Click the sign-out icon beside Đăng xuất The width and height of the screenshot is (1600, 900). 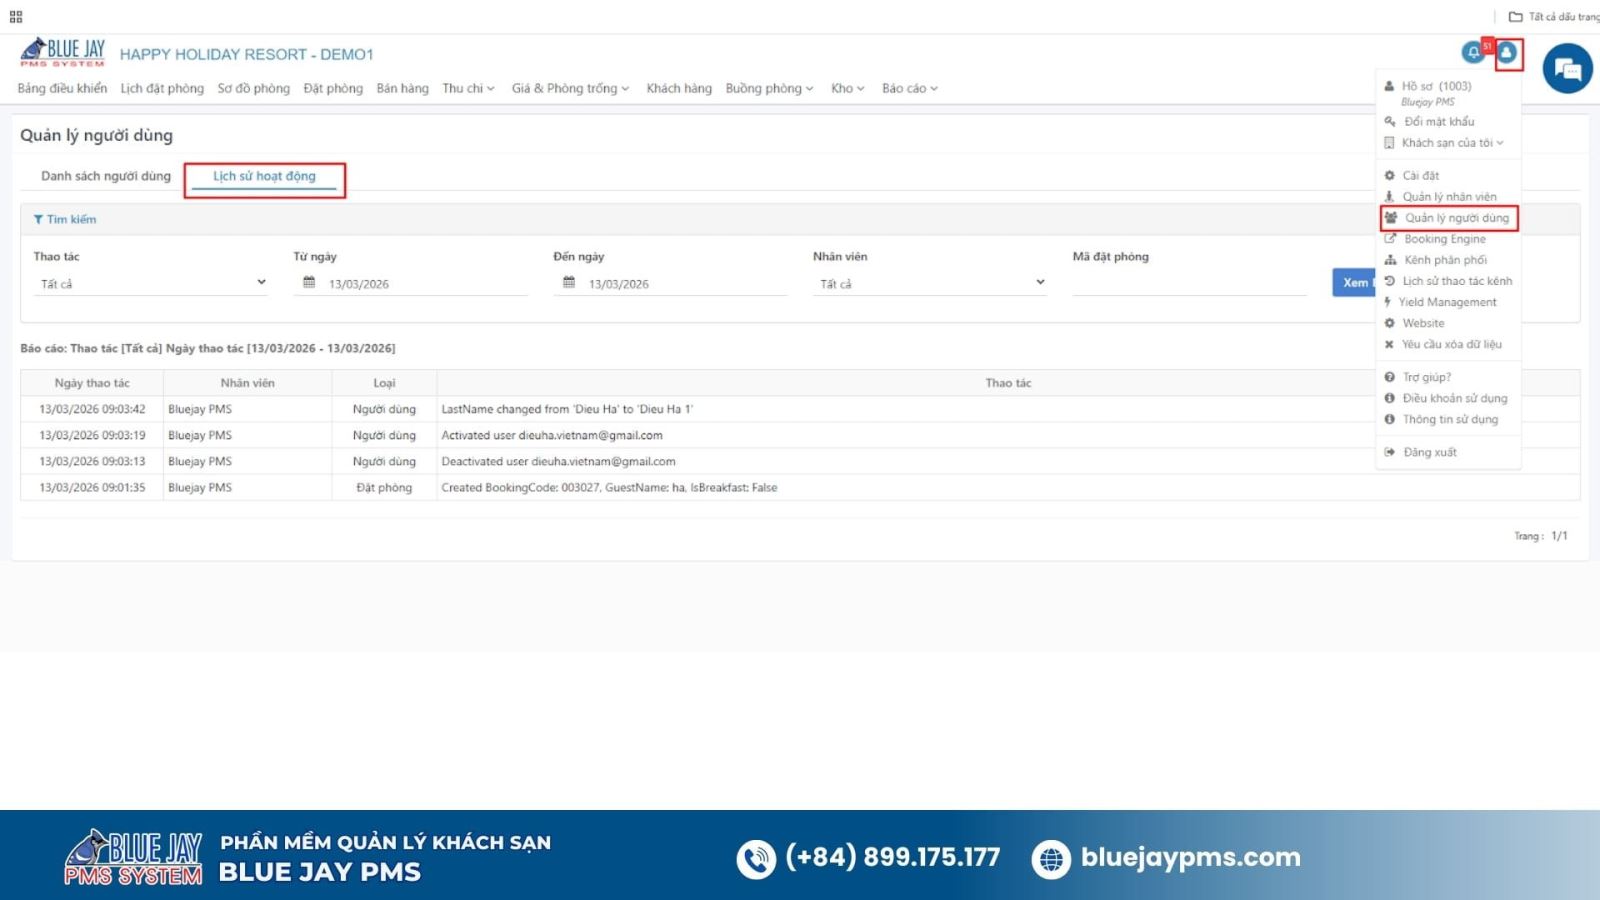(1389, 452)
